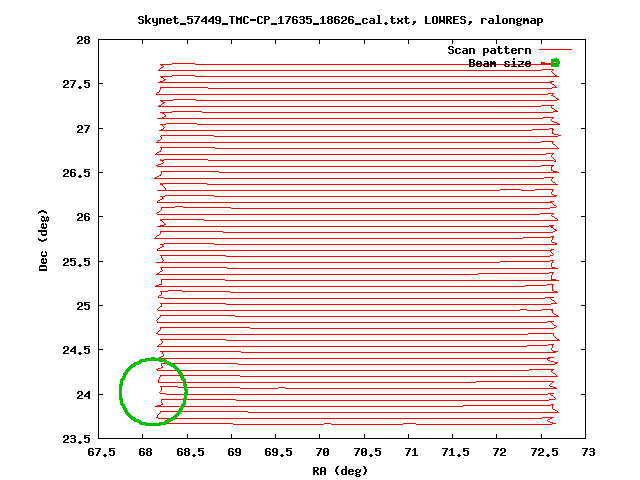Viewport: 640px width, 480px height.
Task: Click y-axis tick label 24
Action: 83,395
